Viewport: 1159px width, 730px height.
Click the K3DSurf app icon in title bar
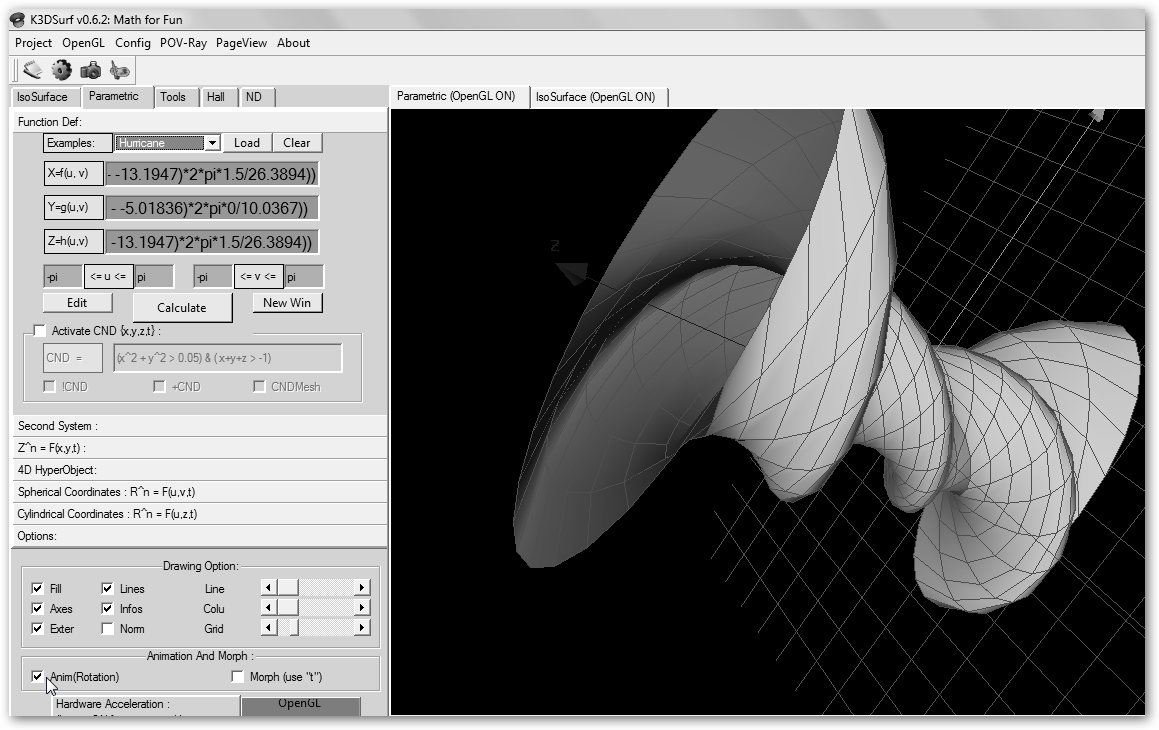pos(16,19)
